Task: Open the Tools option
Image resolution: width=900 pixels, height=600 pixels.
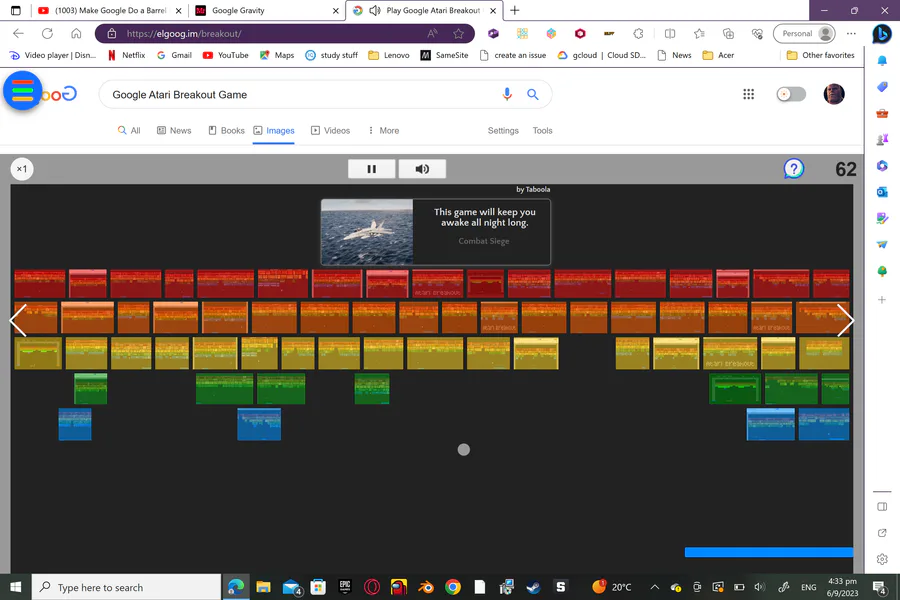Action: point(542,130)
